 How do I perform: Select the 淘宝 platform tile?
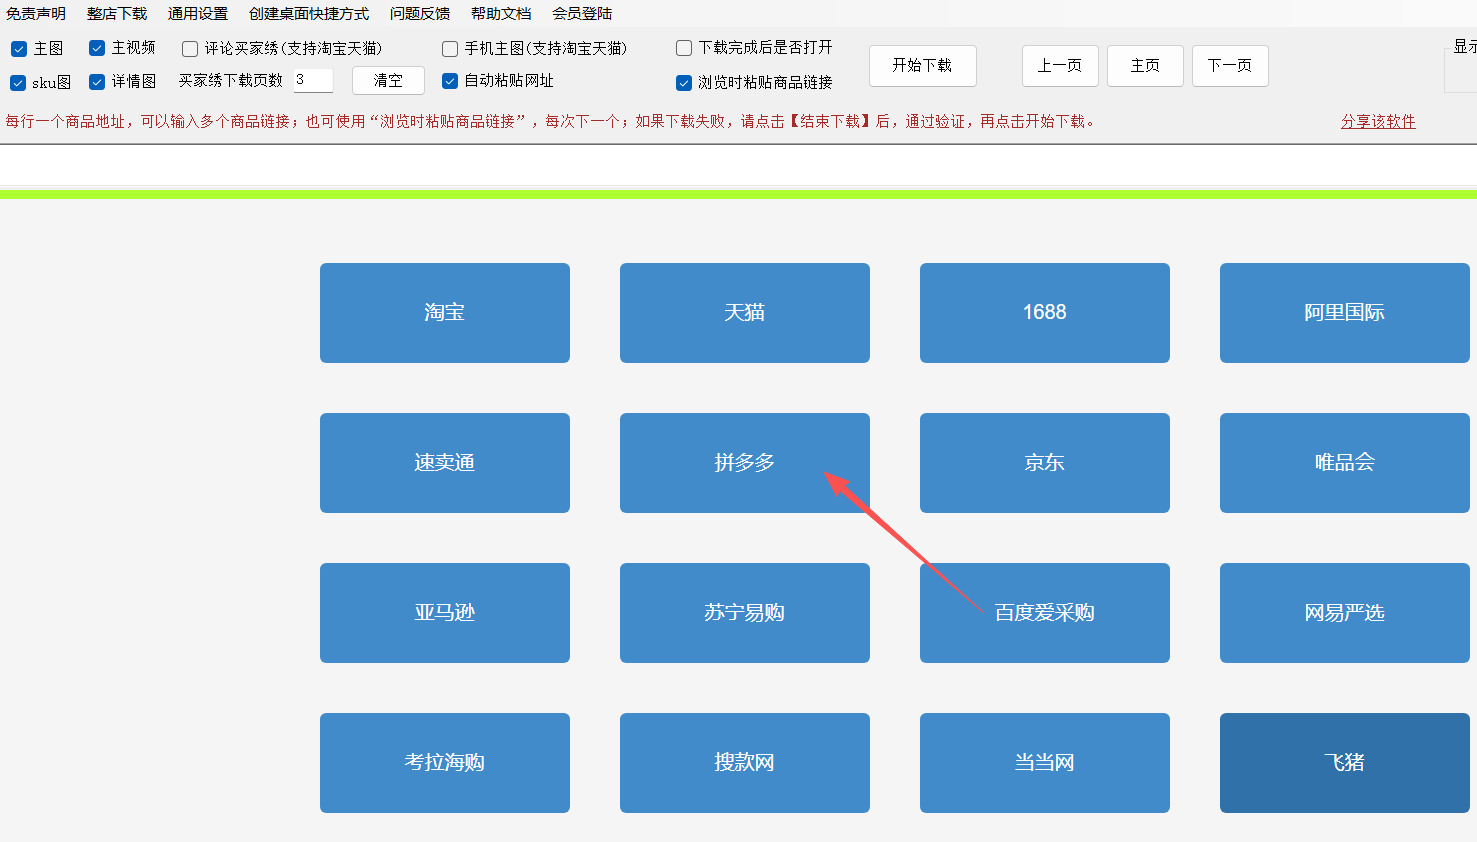coord(445,313)
